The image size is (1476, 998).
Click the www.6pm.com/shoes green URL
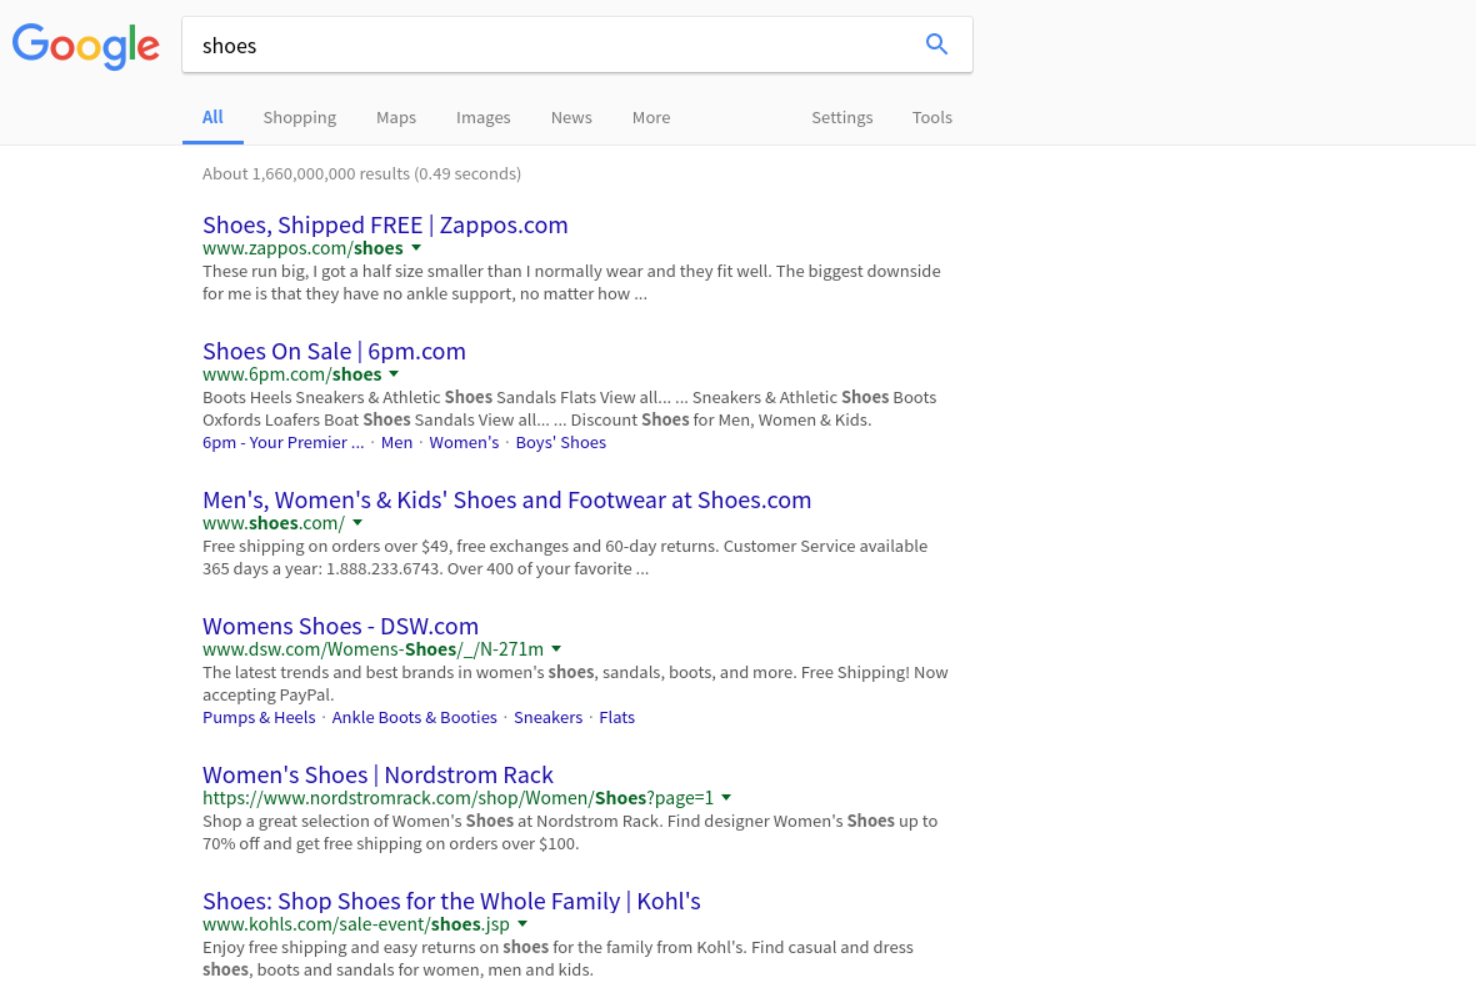click(x=292, y=374)
